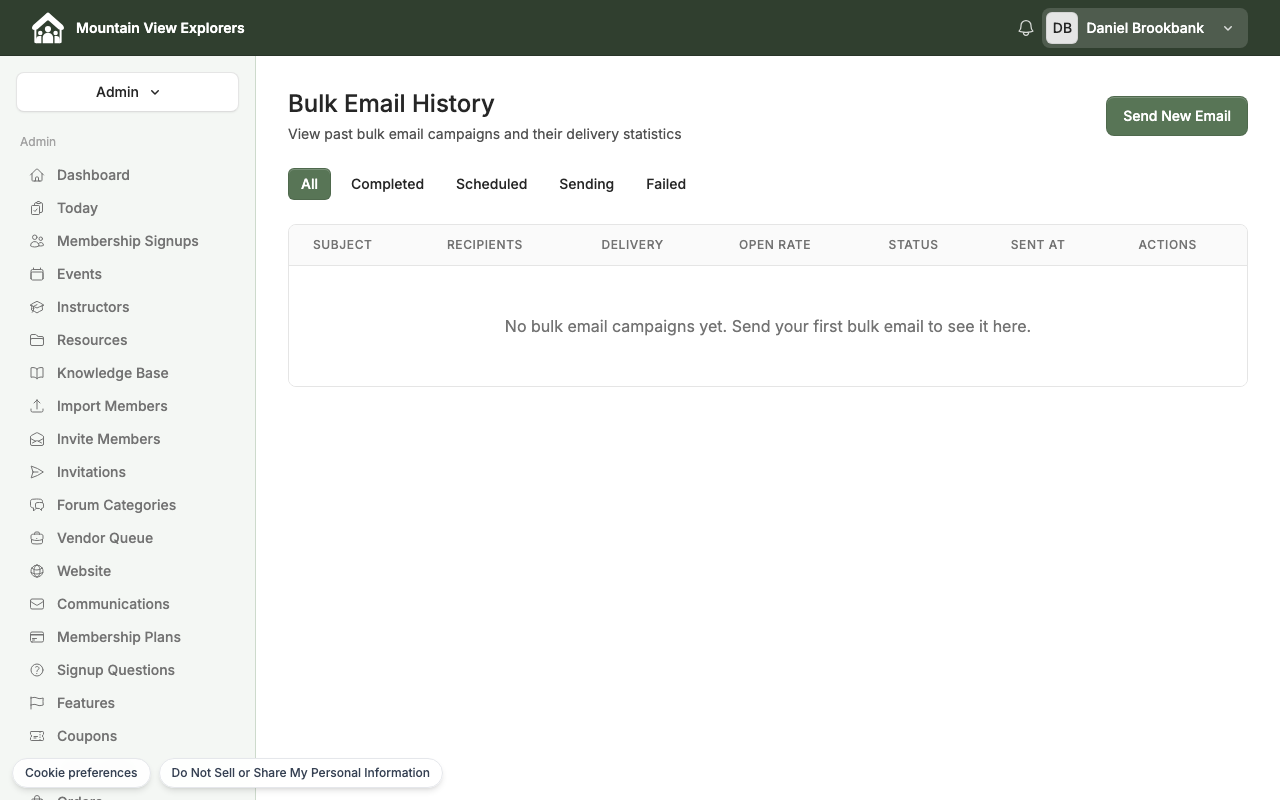Image resolution: width=1280 pixels, height=800 pixels.
Task: Click the Website globe icon
Action: (37, 571)
